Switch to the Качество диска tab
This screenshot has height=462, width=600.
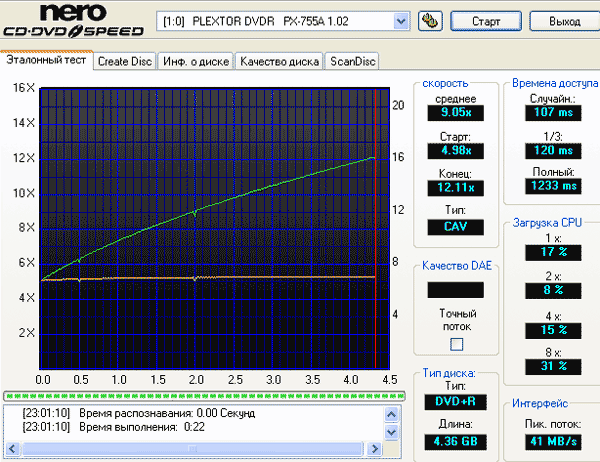pos(279,61)
